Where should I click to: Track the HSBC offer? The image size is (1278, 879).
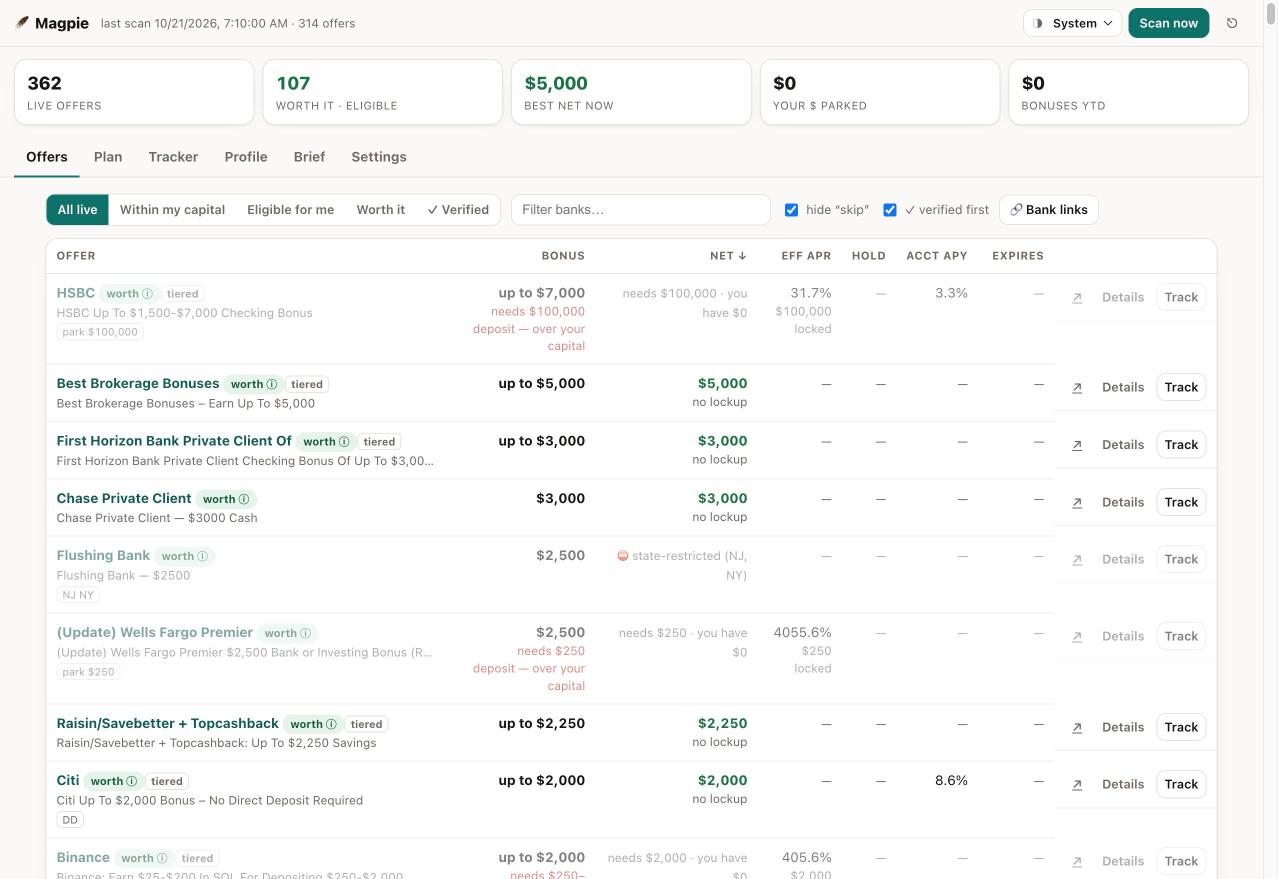coord(1181,298)
